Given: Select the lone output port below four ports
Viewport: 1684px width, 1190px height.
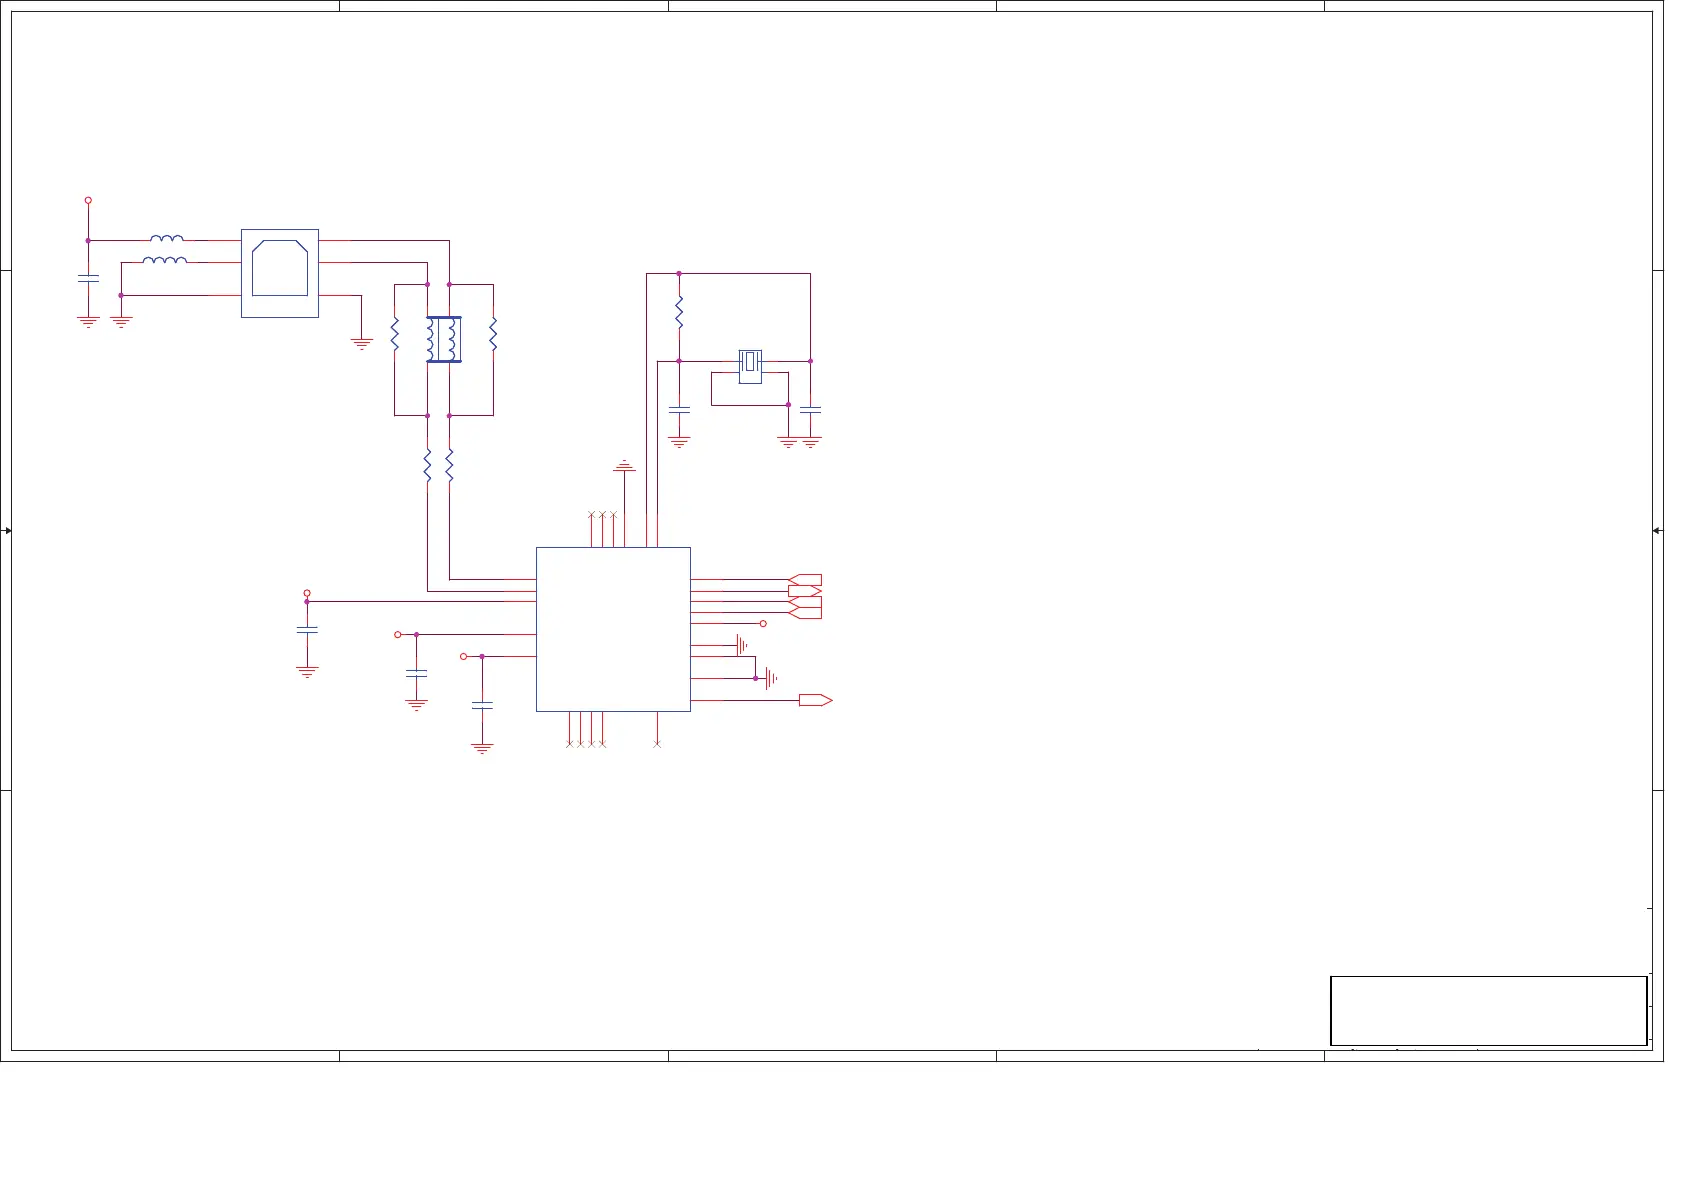Looking at the screenshot, I should tap(815, 700).
